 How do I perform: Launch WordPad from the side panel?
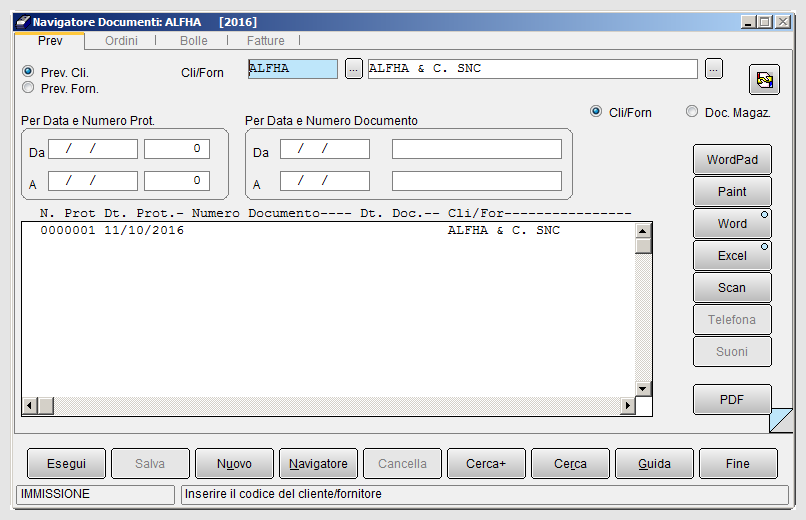pos(732,160)
